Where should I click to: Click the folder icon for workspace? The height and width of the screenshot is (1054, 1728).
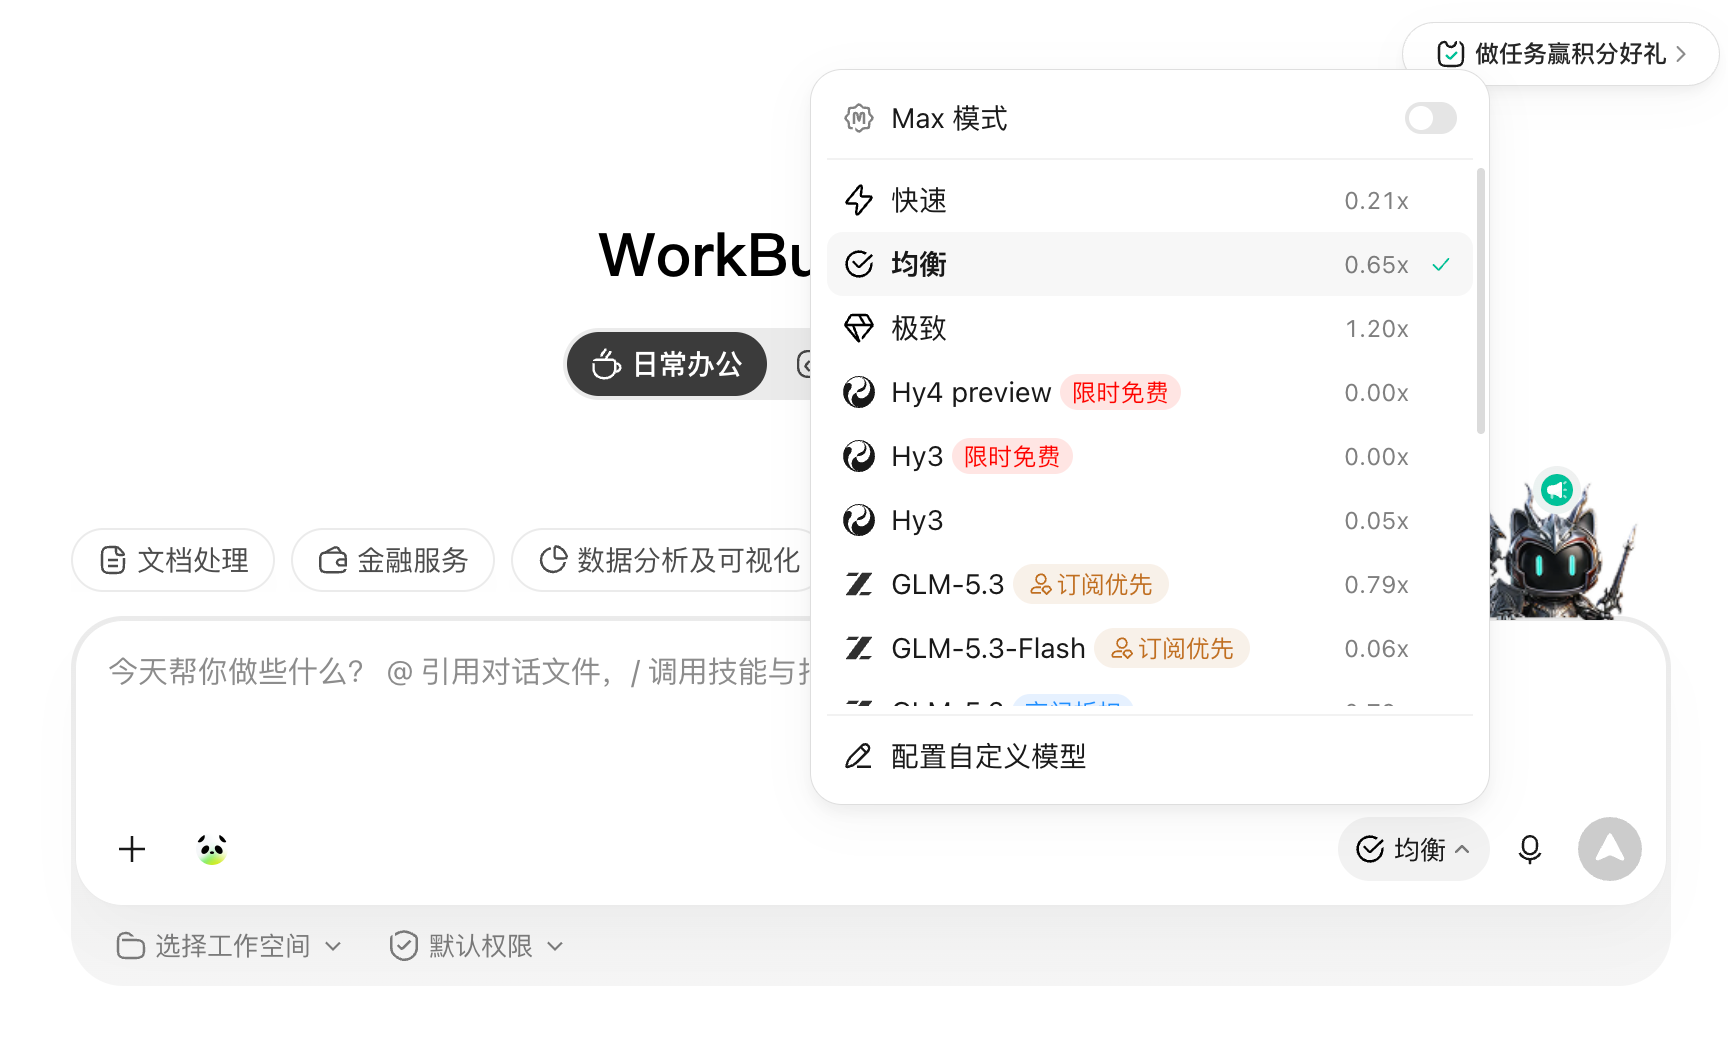tap(131, 945)
